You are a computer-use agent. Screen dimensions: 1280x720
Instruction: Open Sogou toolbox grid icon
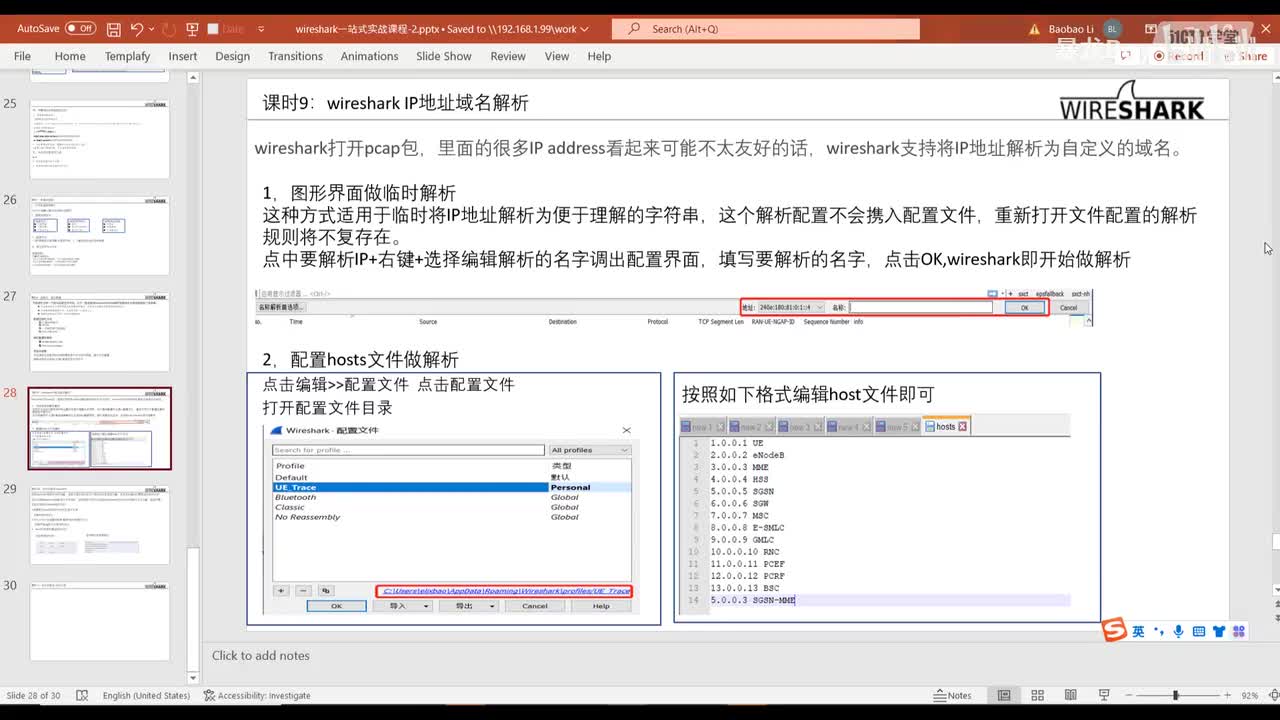click(x=1239, y=630)
